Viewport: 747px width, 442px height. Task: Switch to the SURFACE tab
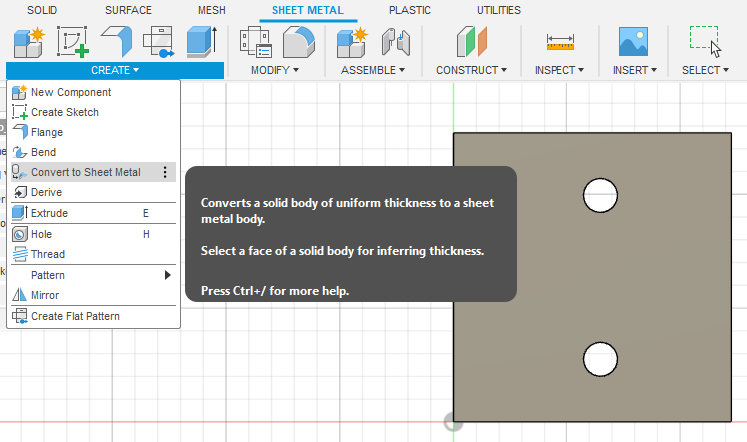tap(128, 10)
